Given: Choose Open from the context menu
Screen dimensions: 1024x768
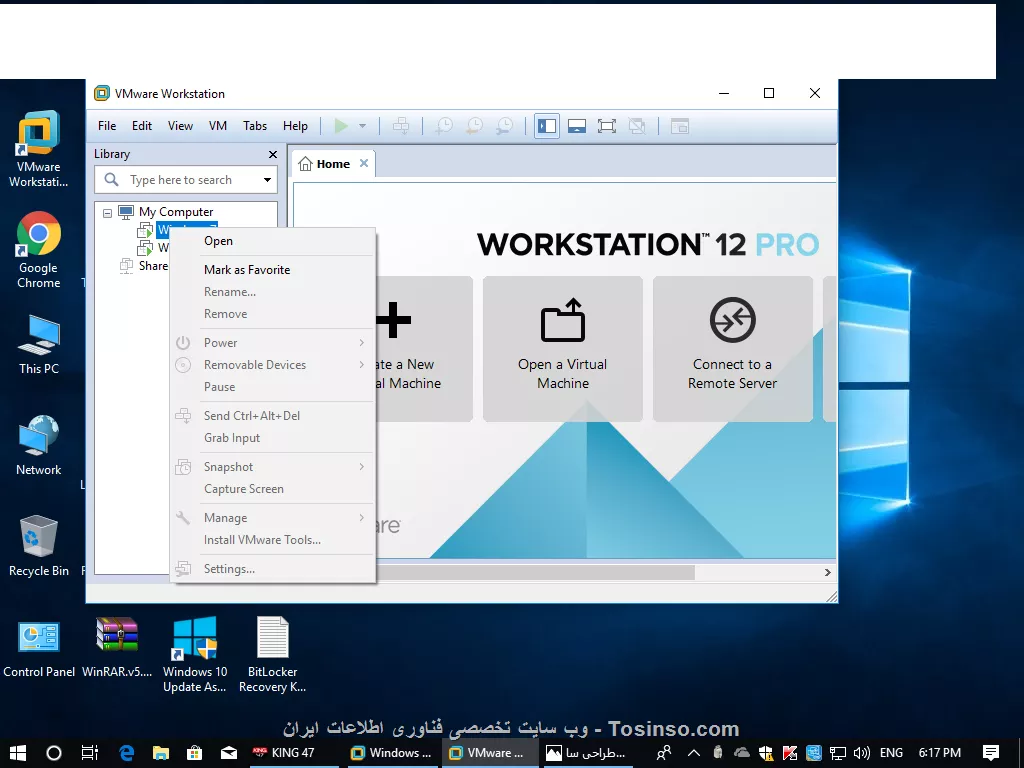Looking at the screenshot, I should [272, 241].
